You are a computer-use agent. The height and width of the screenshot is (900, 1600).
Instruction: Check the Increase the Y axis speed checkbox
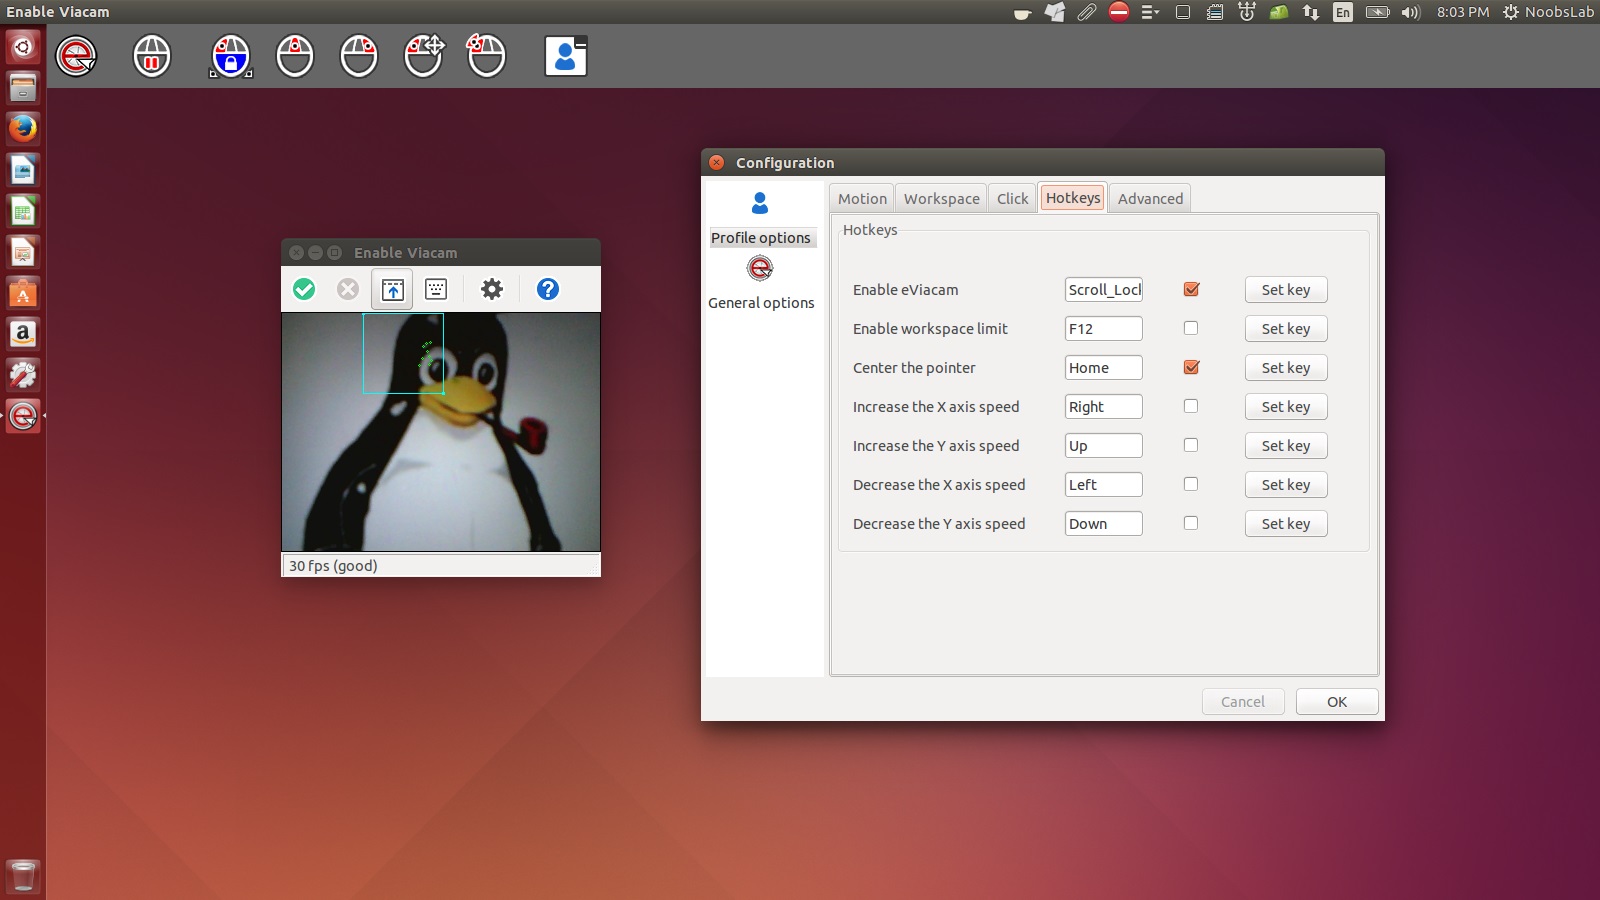[1191, 445]
